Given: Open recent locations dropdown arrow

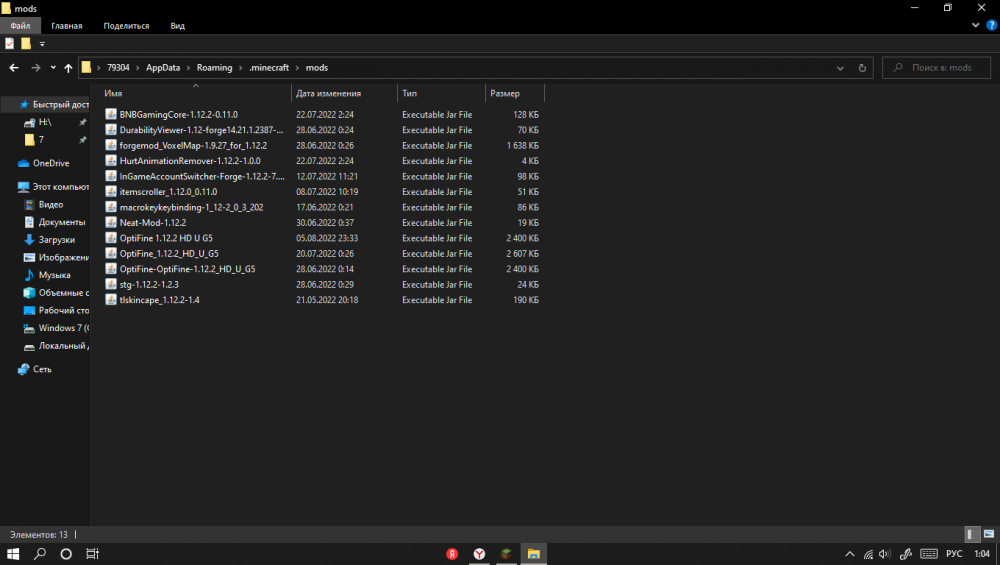Looking at the screenshot, I should pos(53,68).
